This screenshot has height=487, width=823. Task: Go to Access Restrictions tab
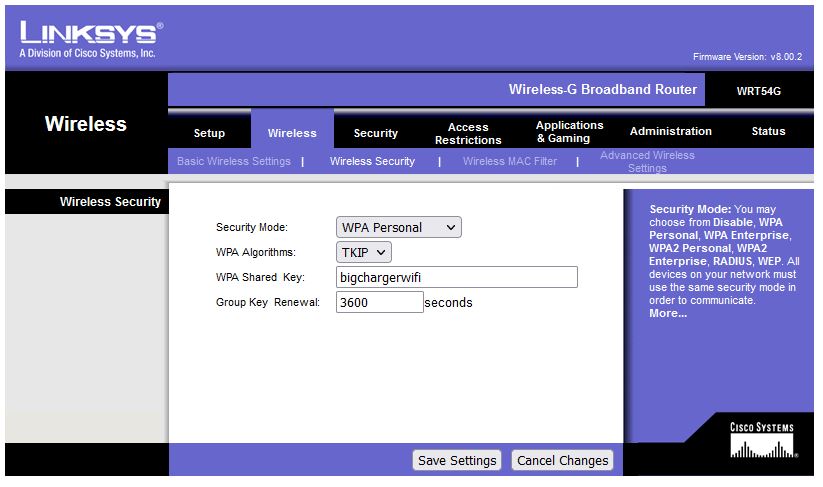pyautogui.click(x=468, y=134)
